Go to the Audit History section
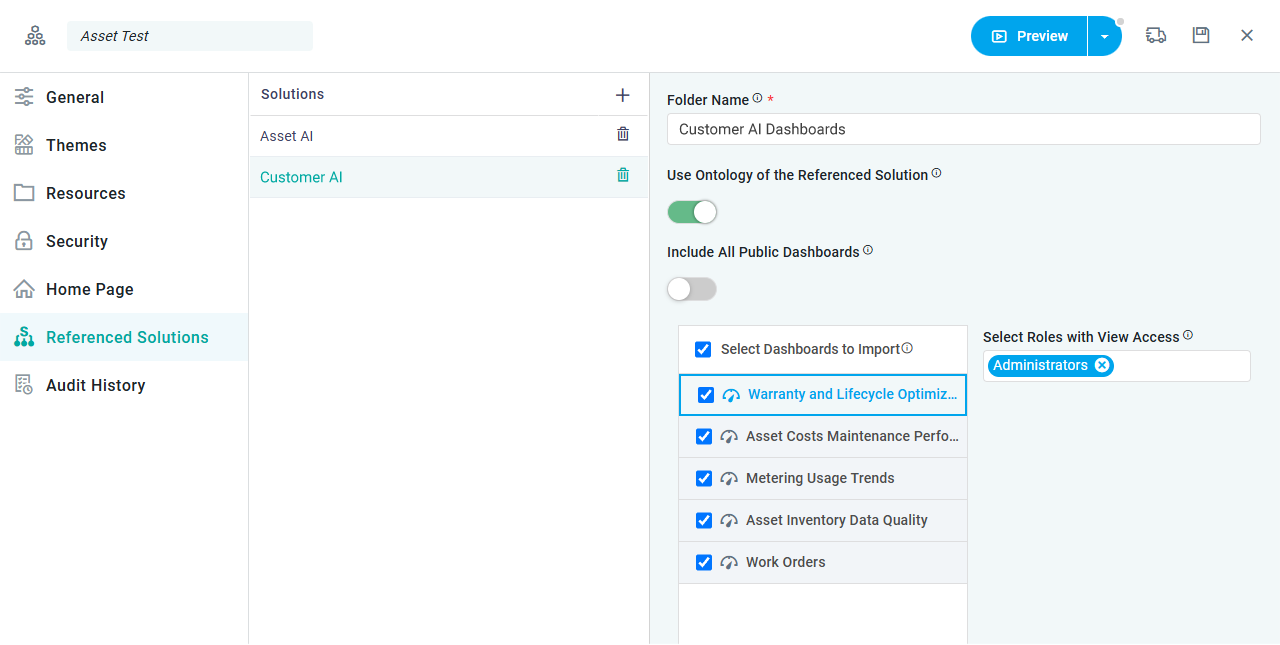Image resolution: width=1280 pixels, height=645 pixels. click(95, 385)
